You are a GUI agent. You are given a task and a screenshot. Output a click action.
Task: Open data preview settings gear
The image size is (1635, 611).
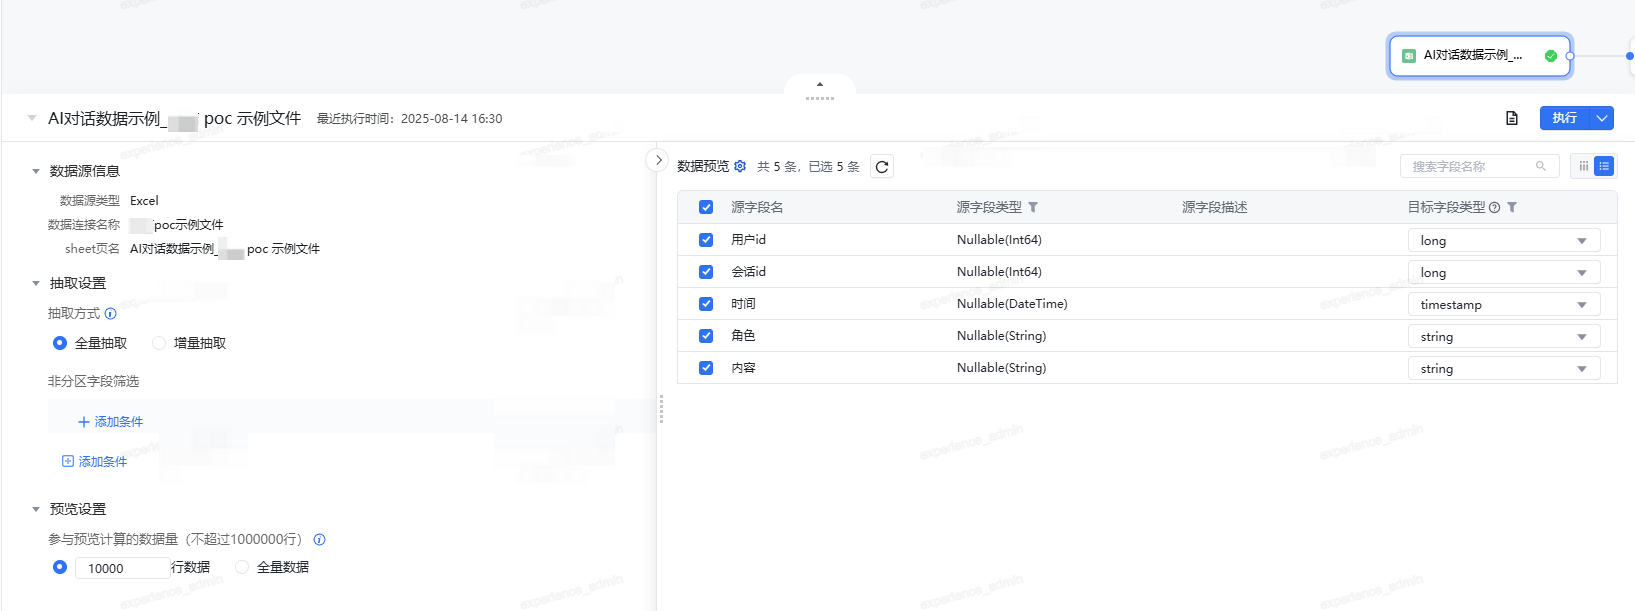[740, 166]
